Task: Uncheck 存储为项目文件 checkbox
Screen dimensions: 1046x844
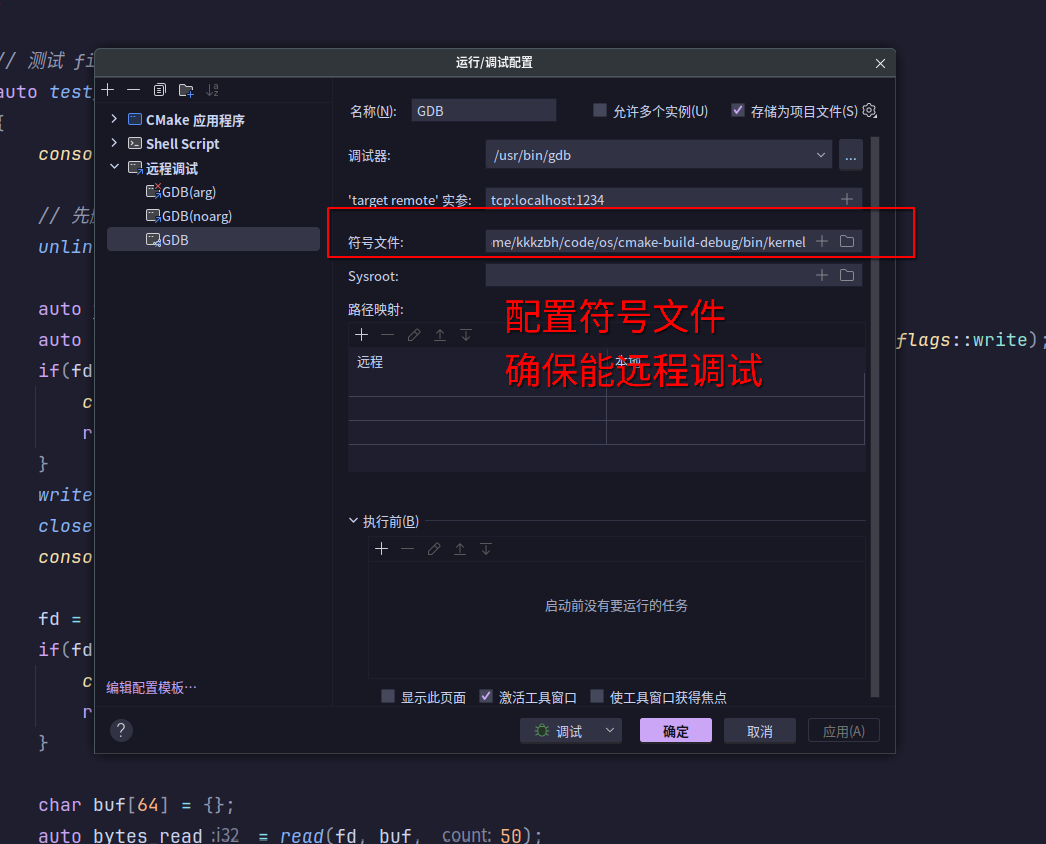Action: pyautogui.click(x=737, y=110)
